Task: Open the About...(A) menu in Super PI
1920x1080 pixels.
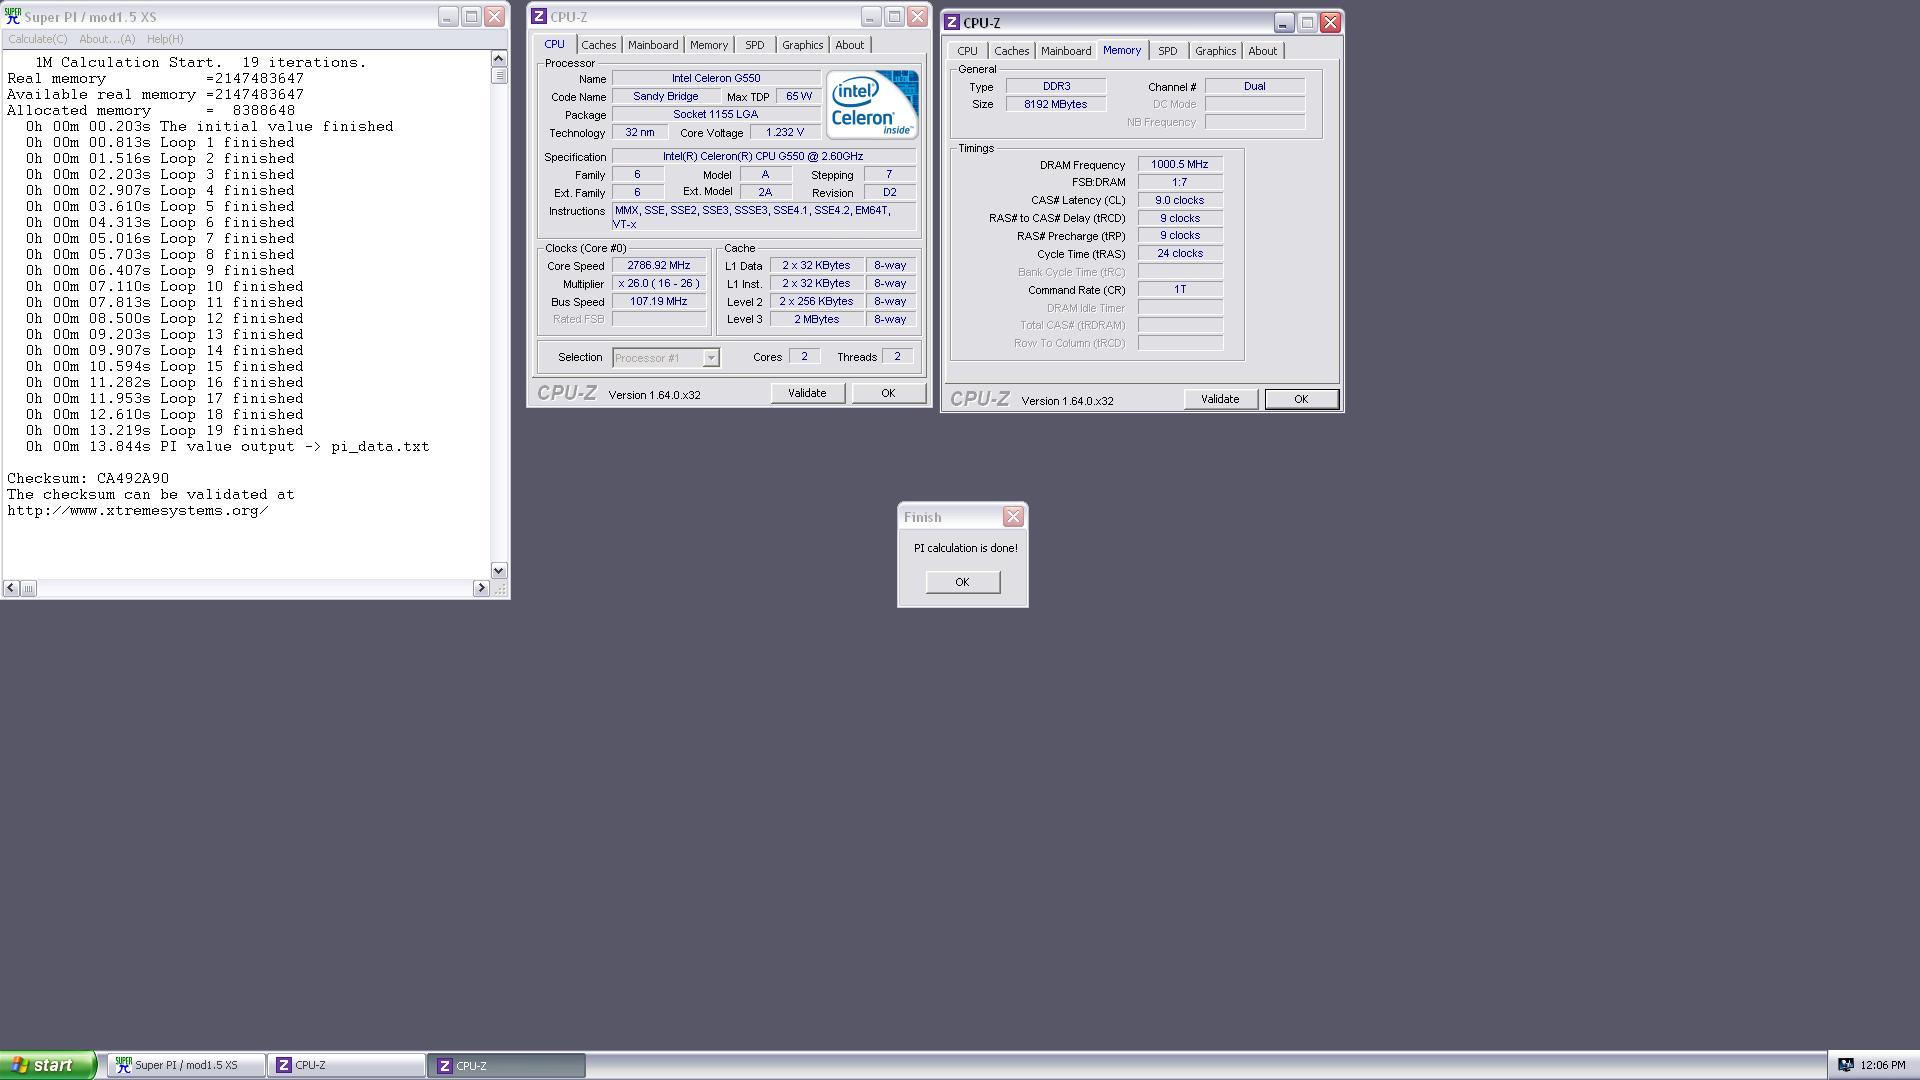Action: (x=107, y=39)
